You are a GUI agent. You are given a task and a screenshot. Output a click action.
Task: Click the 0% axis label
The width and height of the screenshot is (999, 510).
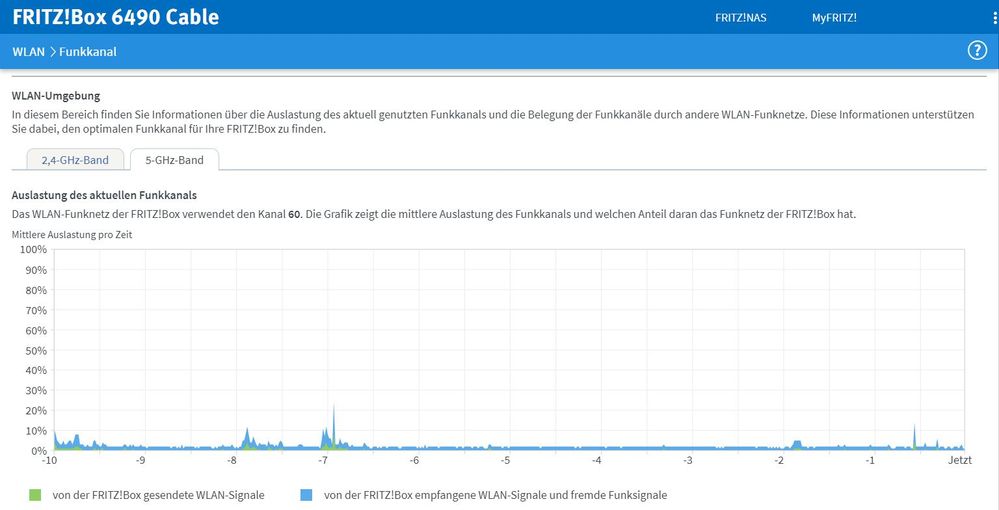[x=39, y=451]
